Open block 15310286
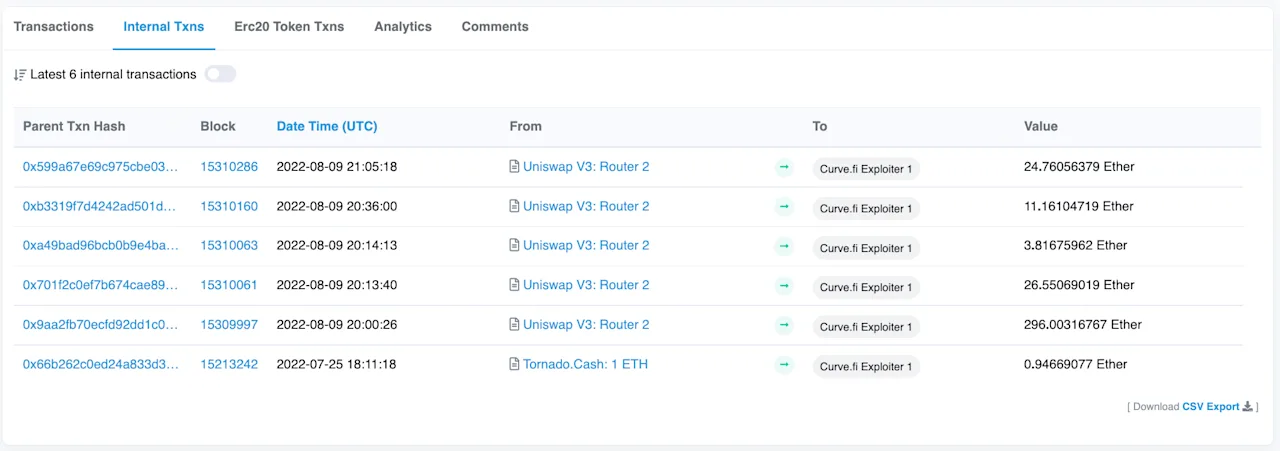The image size is (1280, 451). (x=229, y=167)
